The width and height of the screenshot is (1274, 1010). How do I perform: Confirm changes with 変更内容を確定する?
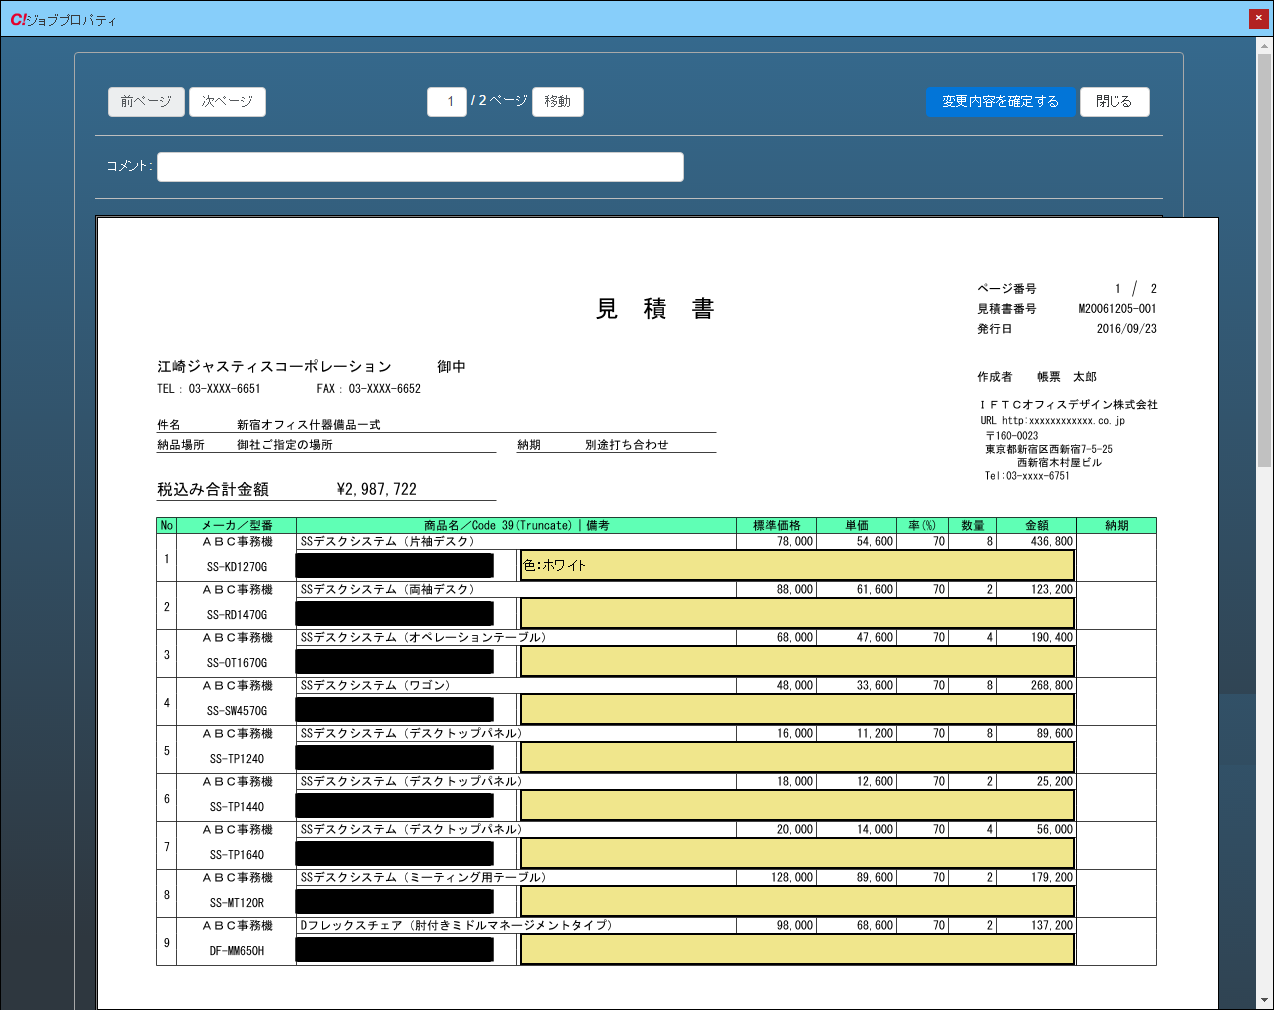[1000, 102]
